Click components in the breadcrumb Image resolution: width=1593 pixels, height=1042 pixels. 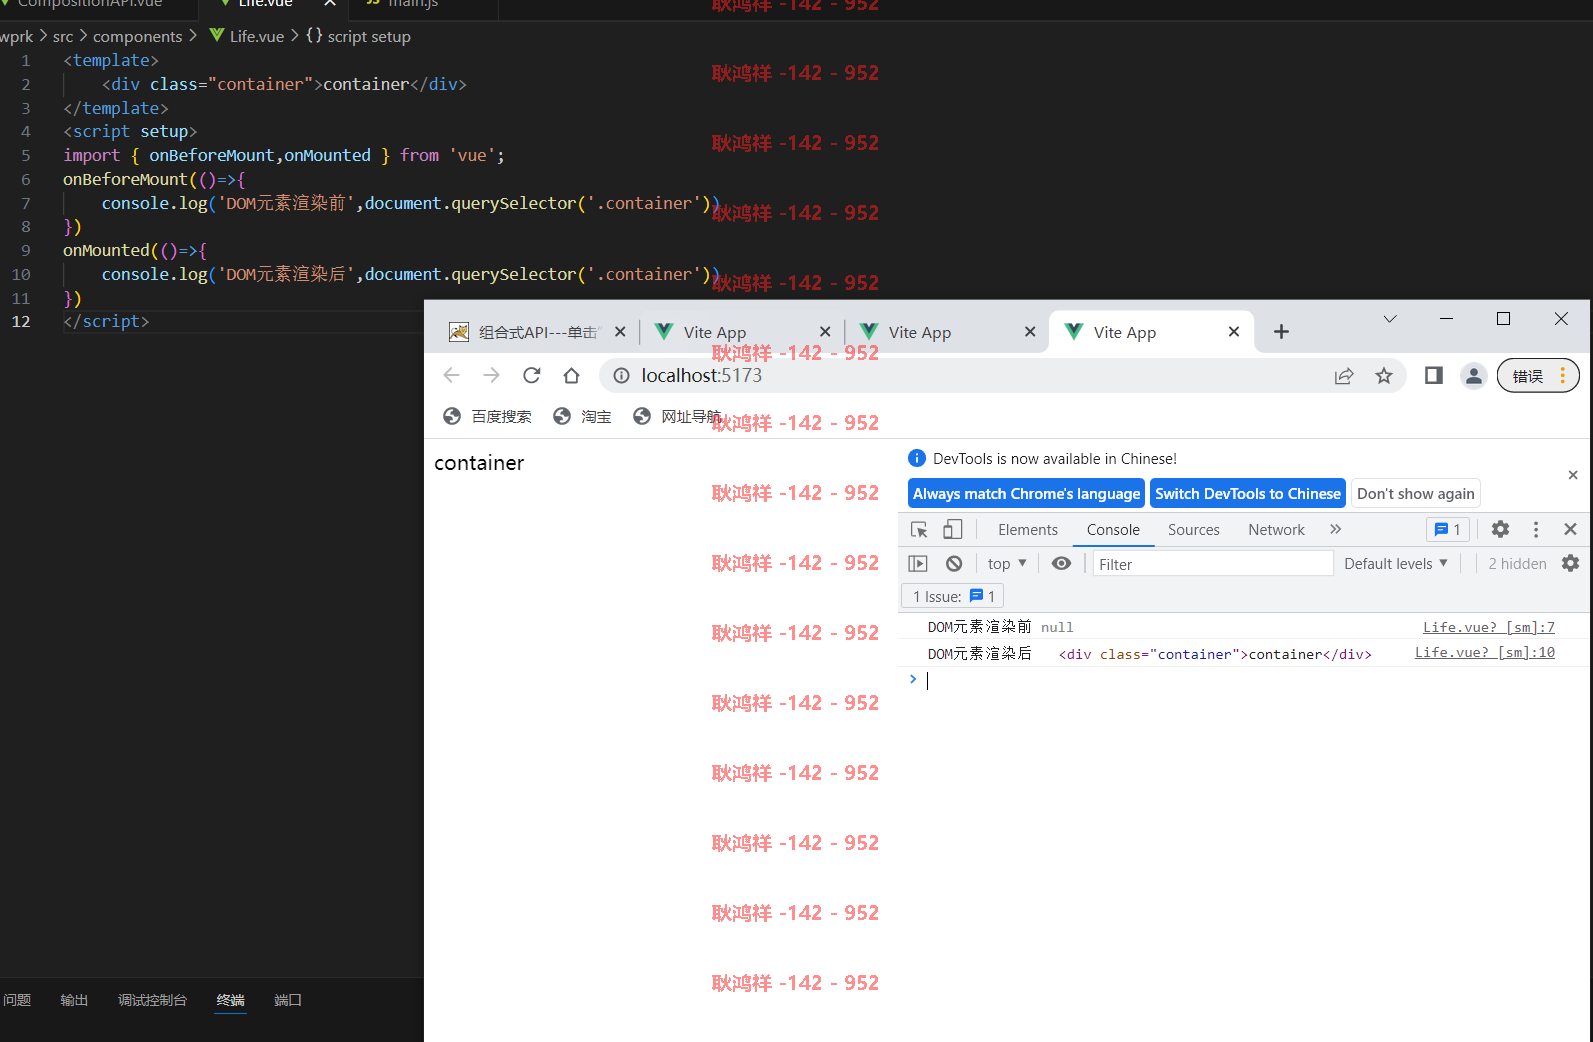(138, 36)
